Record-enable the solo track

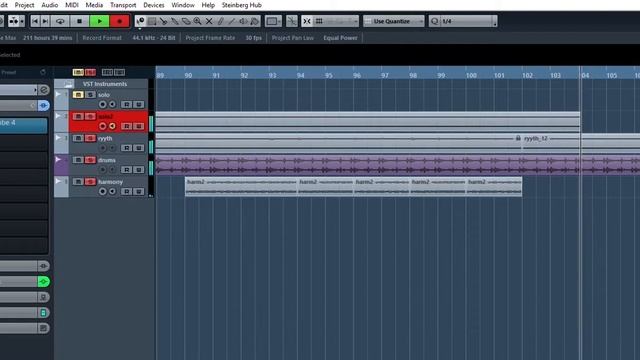(x=103, y=104)
